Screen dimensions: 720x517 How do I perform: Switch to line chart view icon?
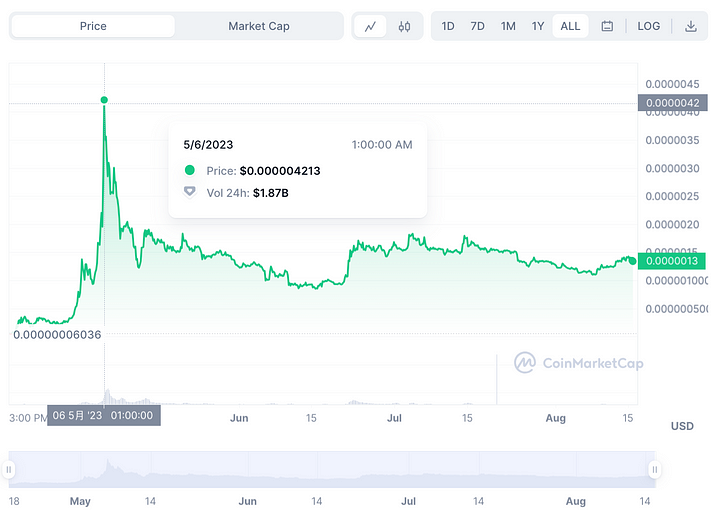(x=371, y=26)
